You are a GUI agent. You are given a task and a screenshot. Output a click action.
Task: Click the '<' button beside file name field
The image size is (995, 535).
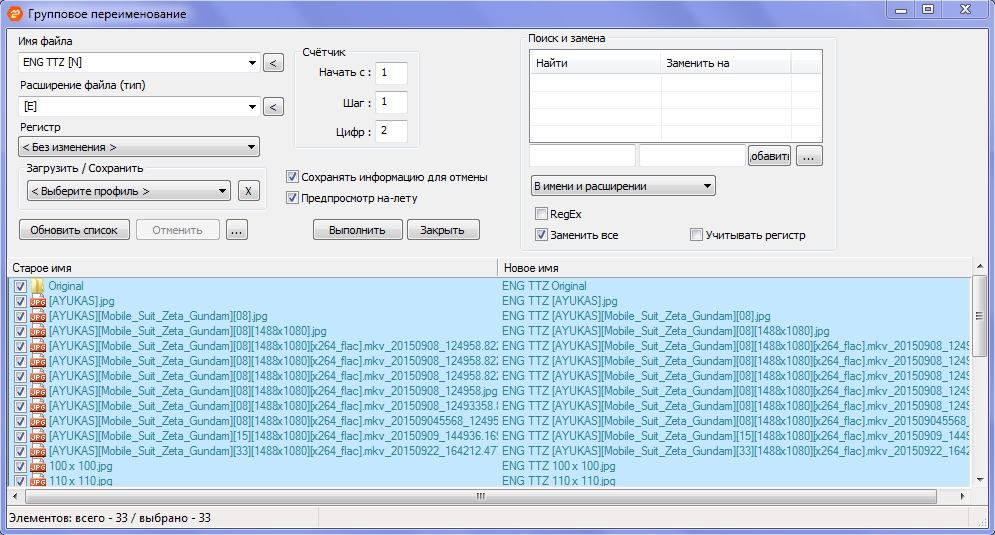point(272,65)
